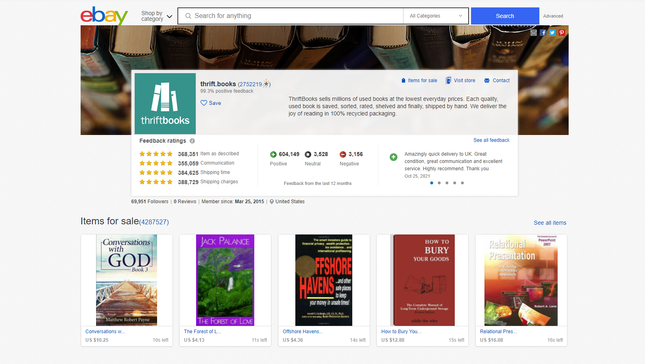Screen dimensions: 645x364
Task: Click the Conversations w... title link
Action: tap(104, 332)
